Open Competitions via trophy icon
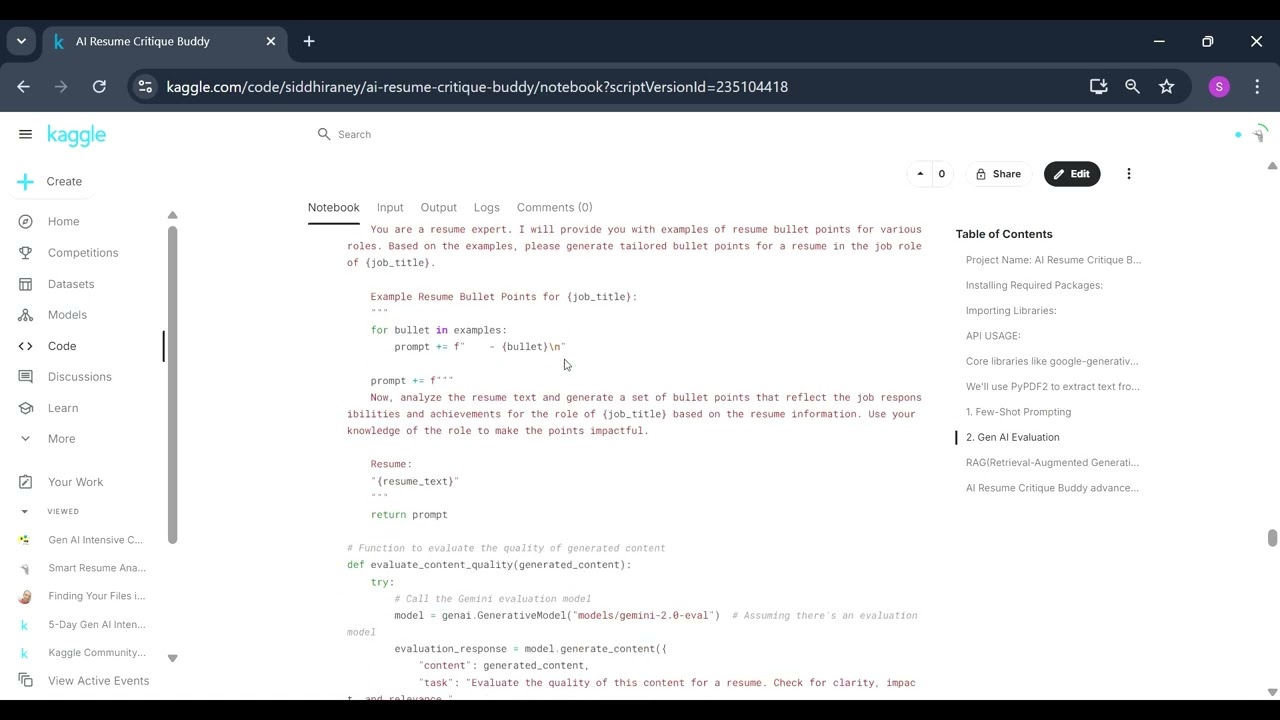Viewport: 1280px width, 720px height. click(x=26, y=253)
